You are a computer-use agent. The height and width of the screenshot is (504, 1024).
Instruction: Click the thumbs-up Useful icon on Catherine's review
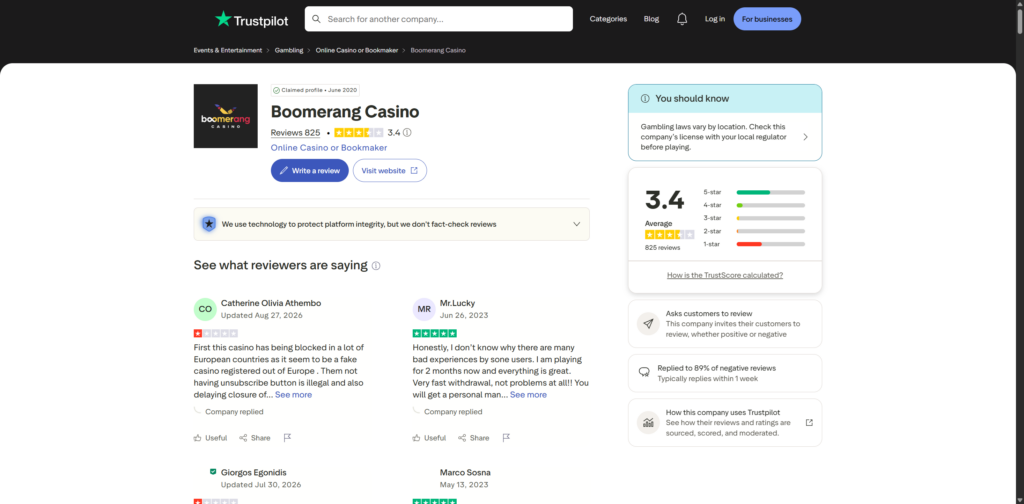(x=198, y=438)
